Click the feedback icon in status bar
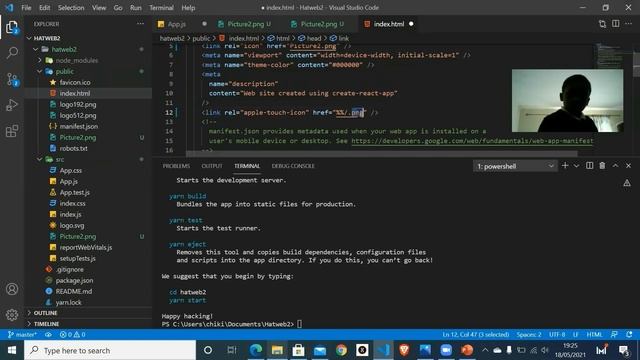The image size is (640, 360). tap(614, 334)
